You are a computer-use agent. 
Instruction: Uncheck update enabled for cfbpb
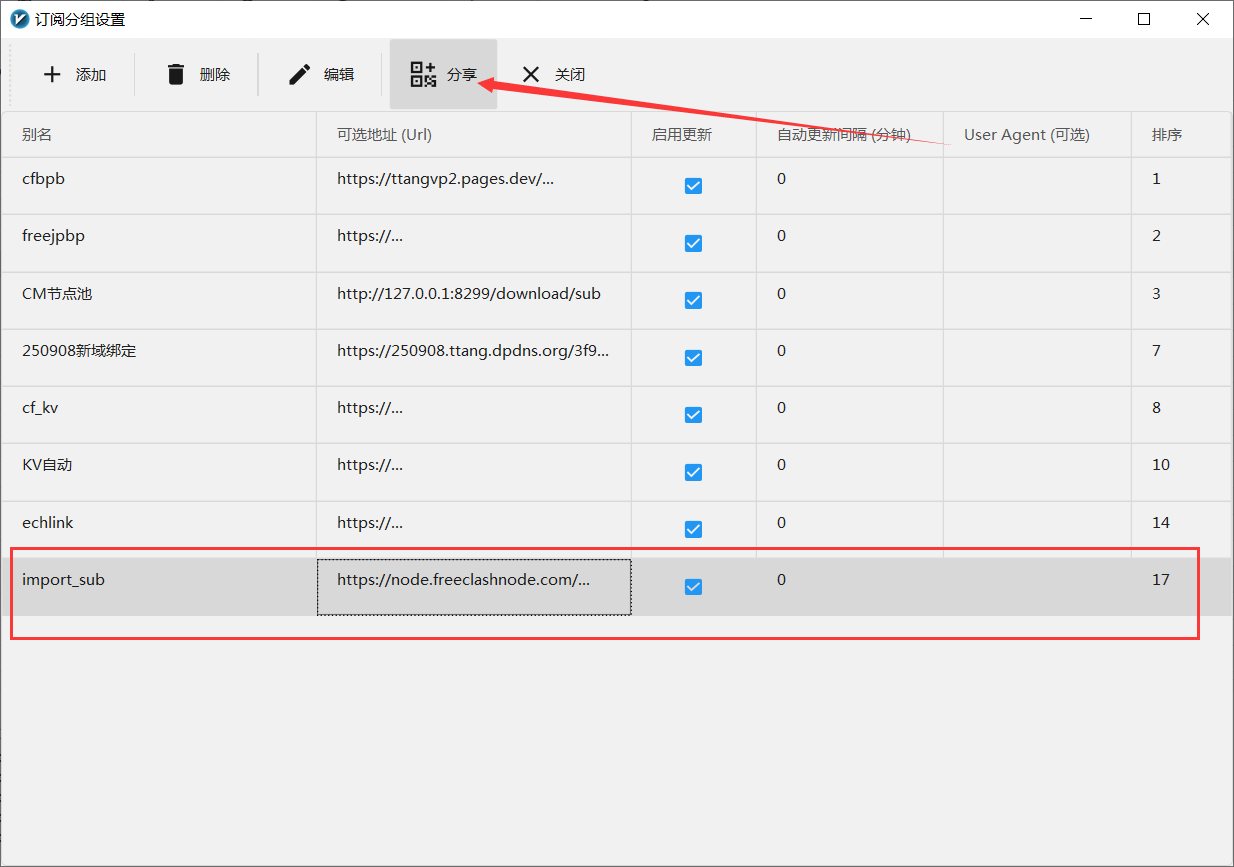tap(693, 186)
